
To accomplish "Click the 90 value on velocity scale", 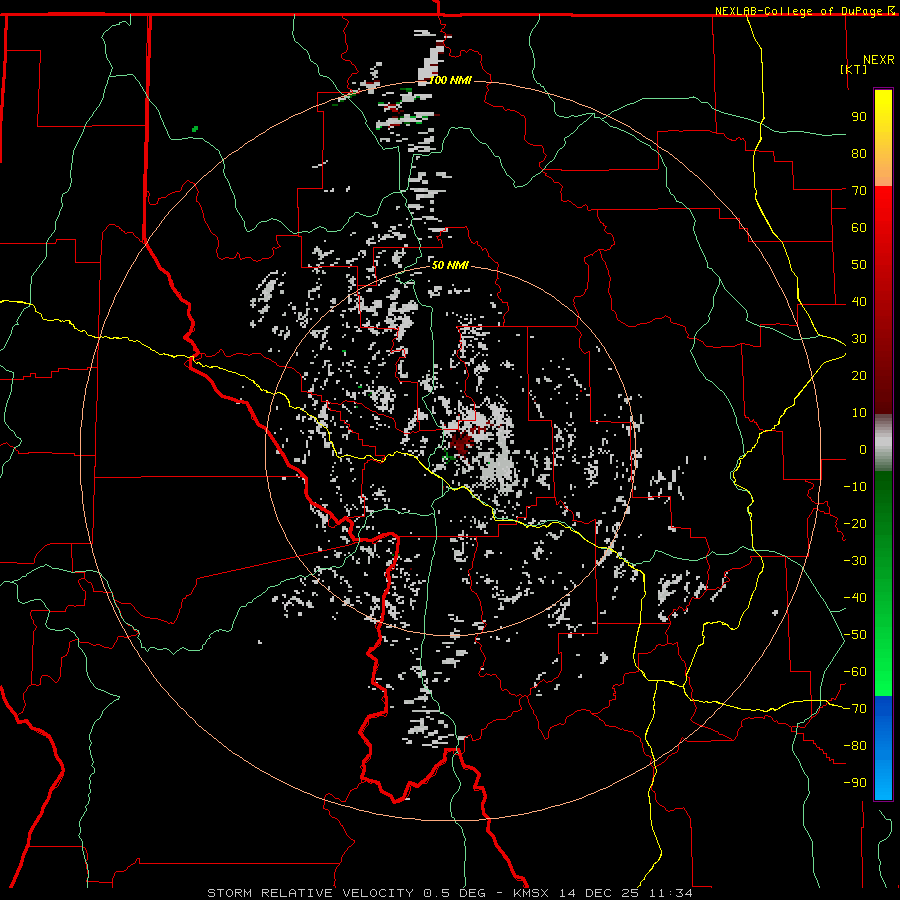I will pos(859,117).
